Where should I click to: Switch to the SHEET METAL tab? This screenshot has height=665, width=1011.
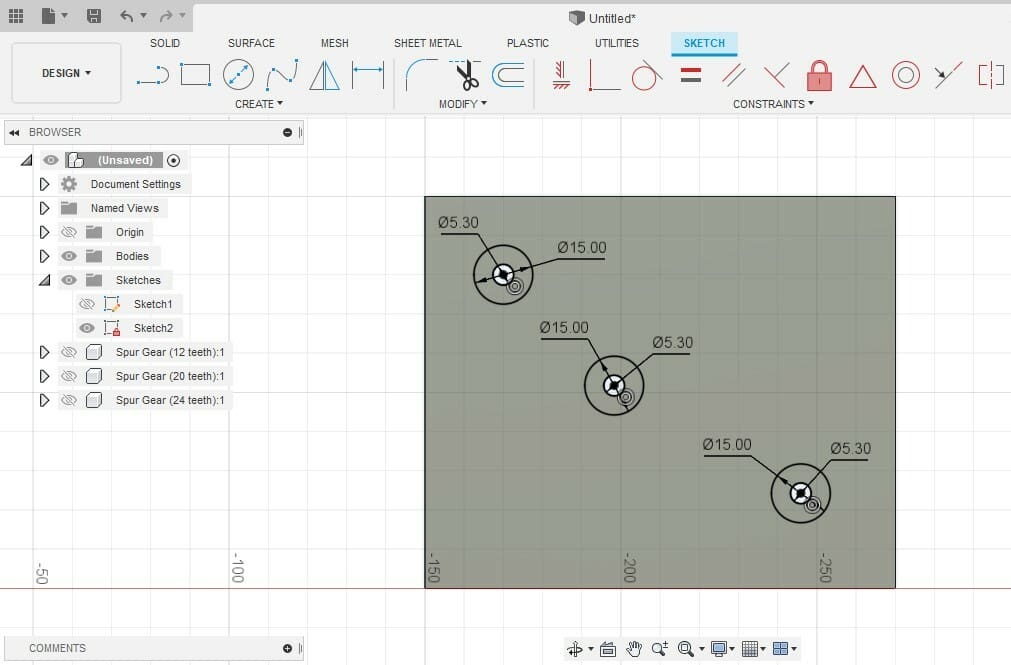click(428, 43)
